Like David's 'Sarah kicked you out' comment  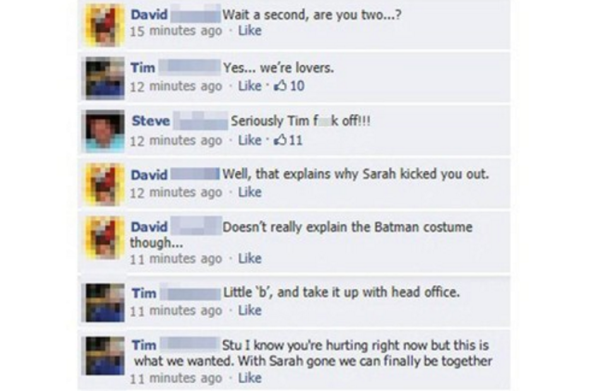[250, 192]
